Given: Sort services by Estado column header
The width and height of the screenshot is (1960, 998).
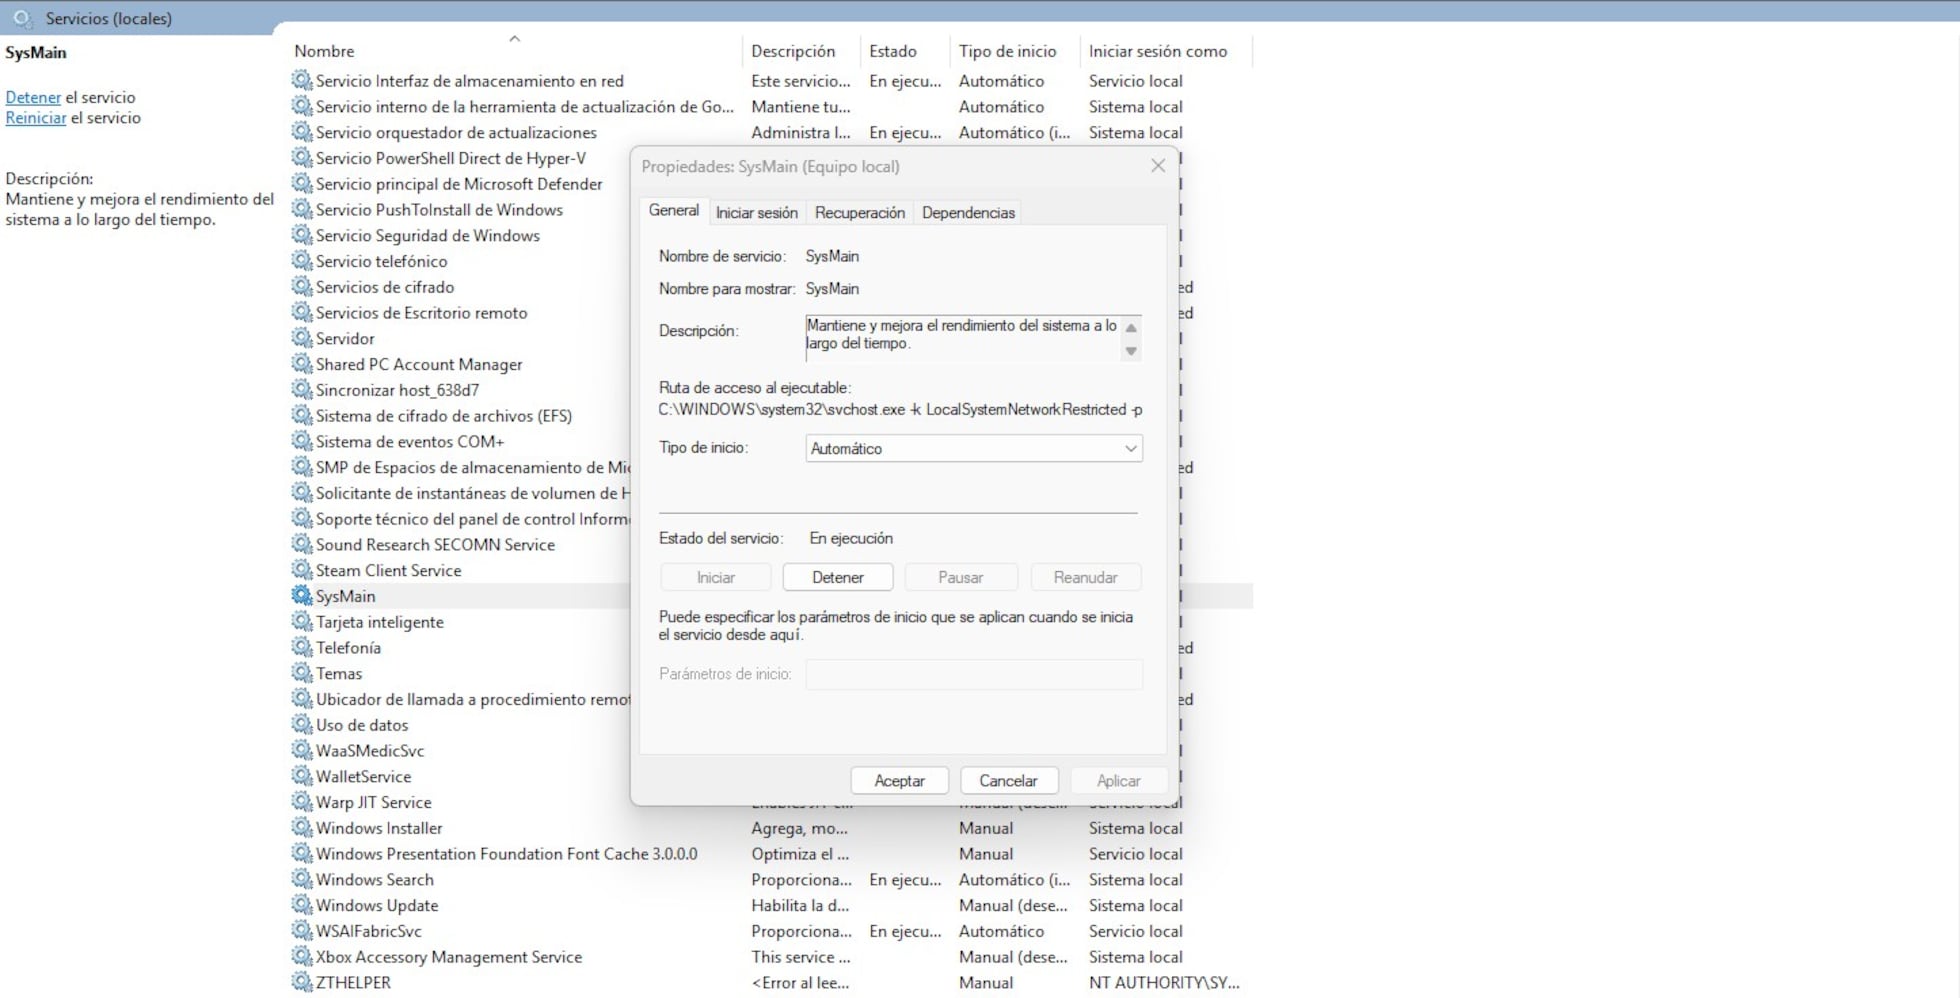Looking at the screenshot, I should click(x=892, y=51).
